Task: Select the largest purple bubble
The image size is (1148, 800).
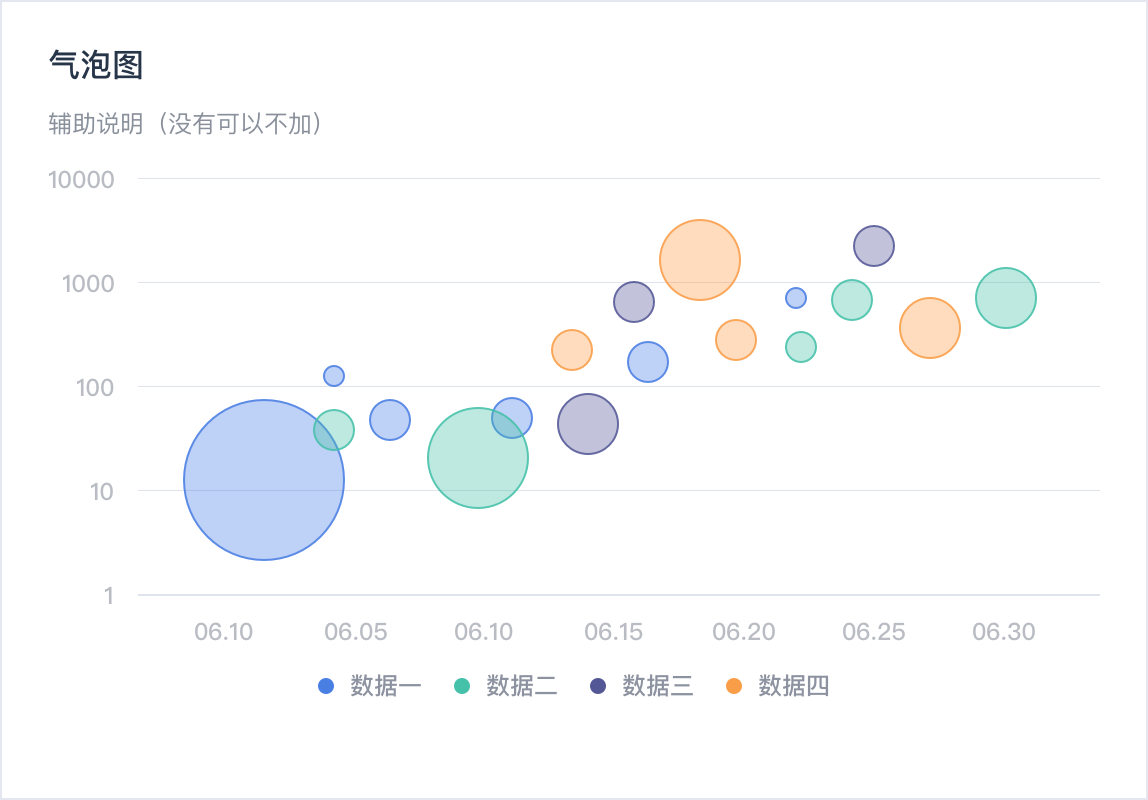Action: coord(588,424)
